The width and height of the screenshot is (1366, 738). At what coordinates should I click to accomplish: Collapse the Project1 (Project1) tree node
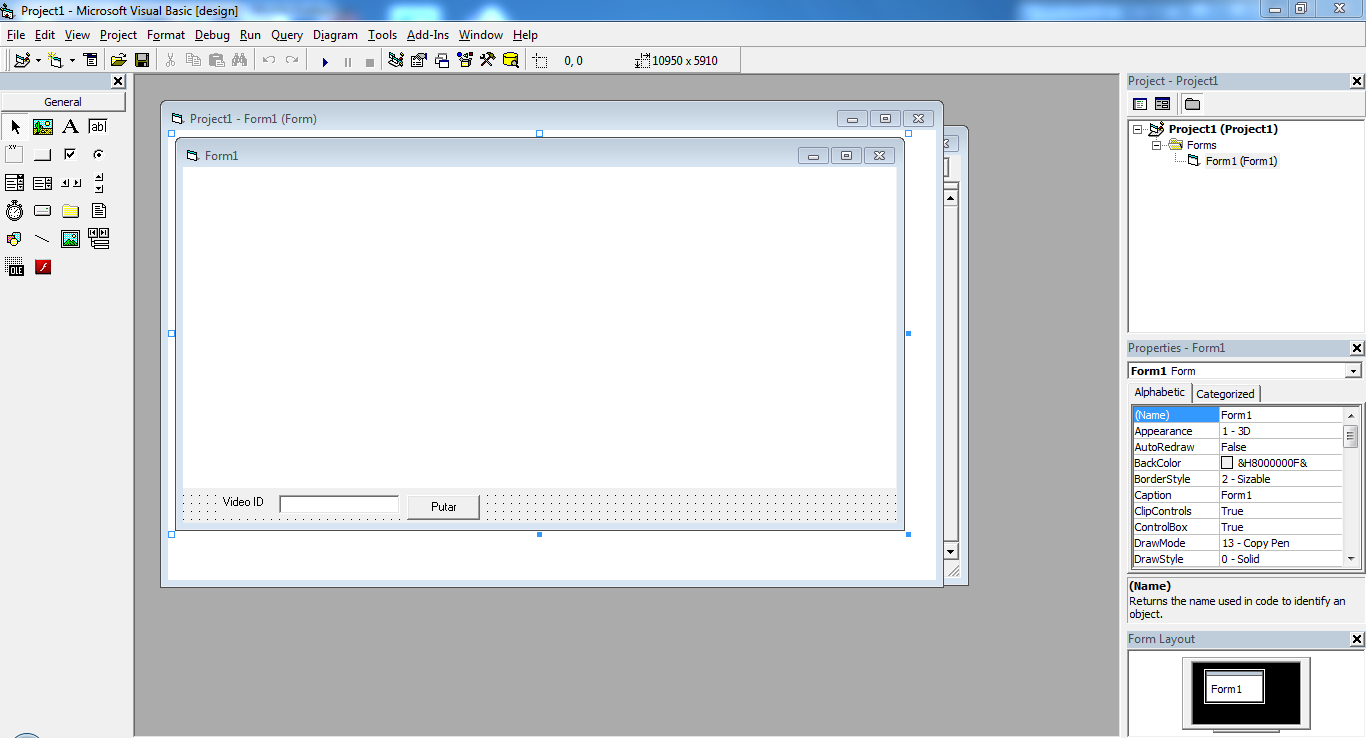(x=1137, y=128)
